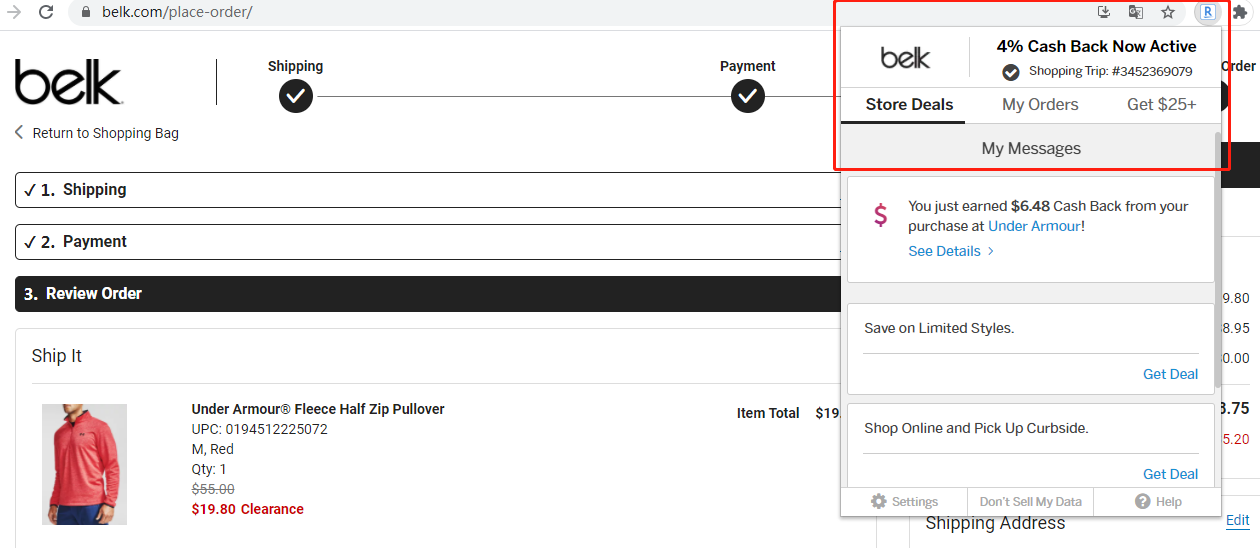1260x548 pixels.
Task: Expand the 2. Payment section
Action: [427, 242]
